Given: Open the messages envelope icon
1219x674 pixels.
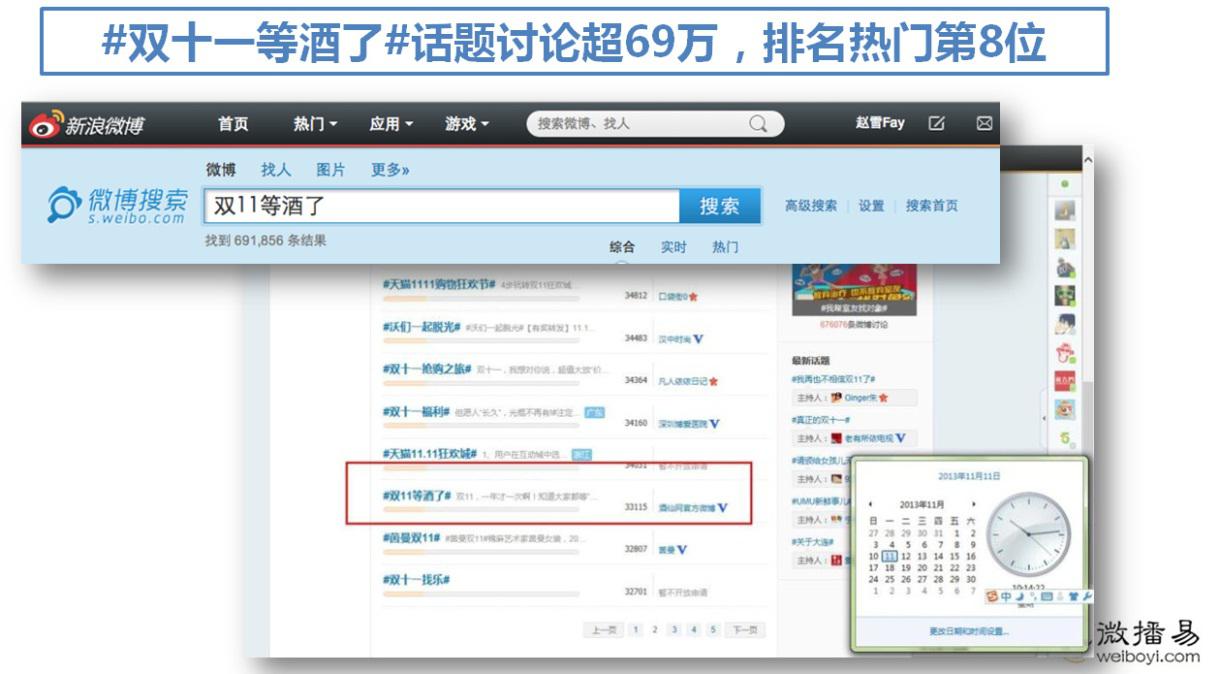Looking at the screenshot, I should (984, 123).
